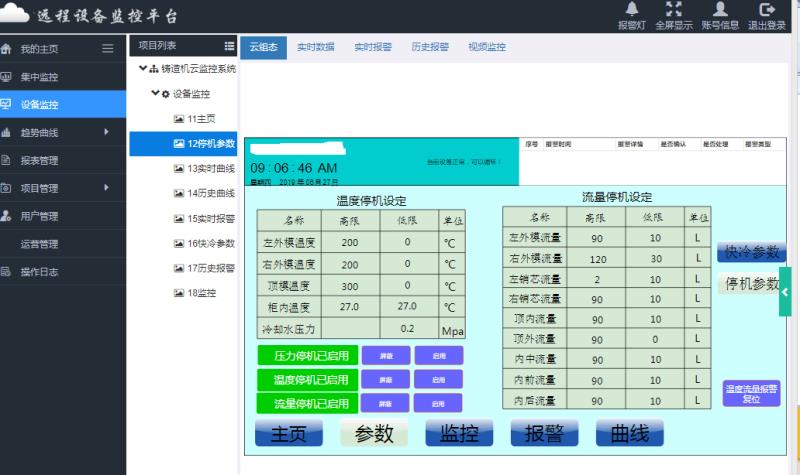Click 左外模温度 高限 value field
The height and width of the screenshot is (475, 800).
349,242
